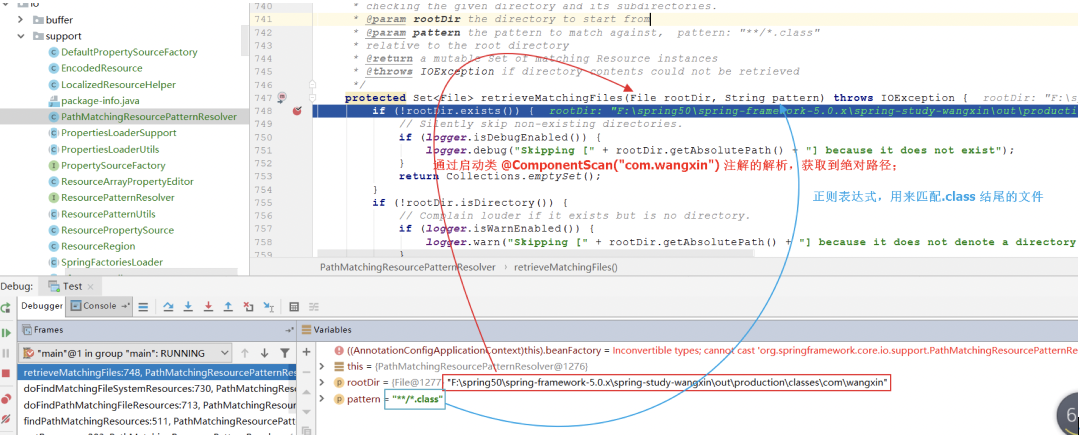Click Show Execution Point icon
The width and height of the screenshot is (1080, 438).
point(143,306)
